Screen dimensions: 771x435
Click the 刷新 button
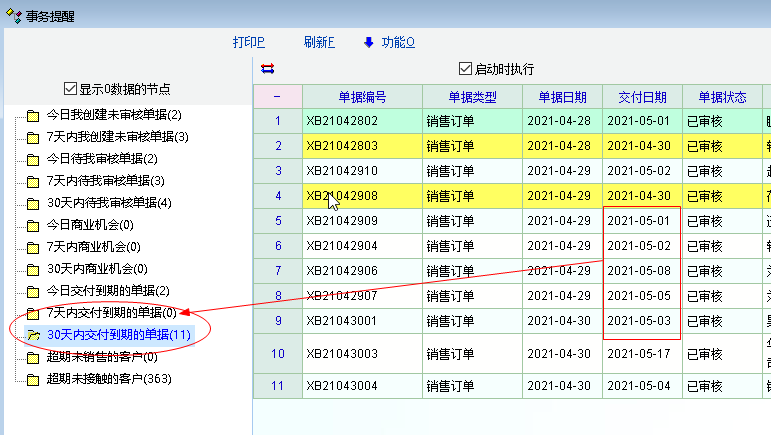point(319,42)
